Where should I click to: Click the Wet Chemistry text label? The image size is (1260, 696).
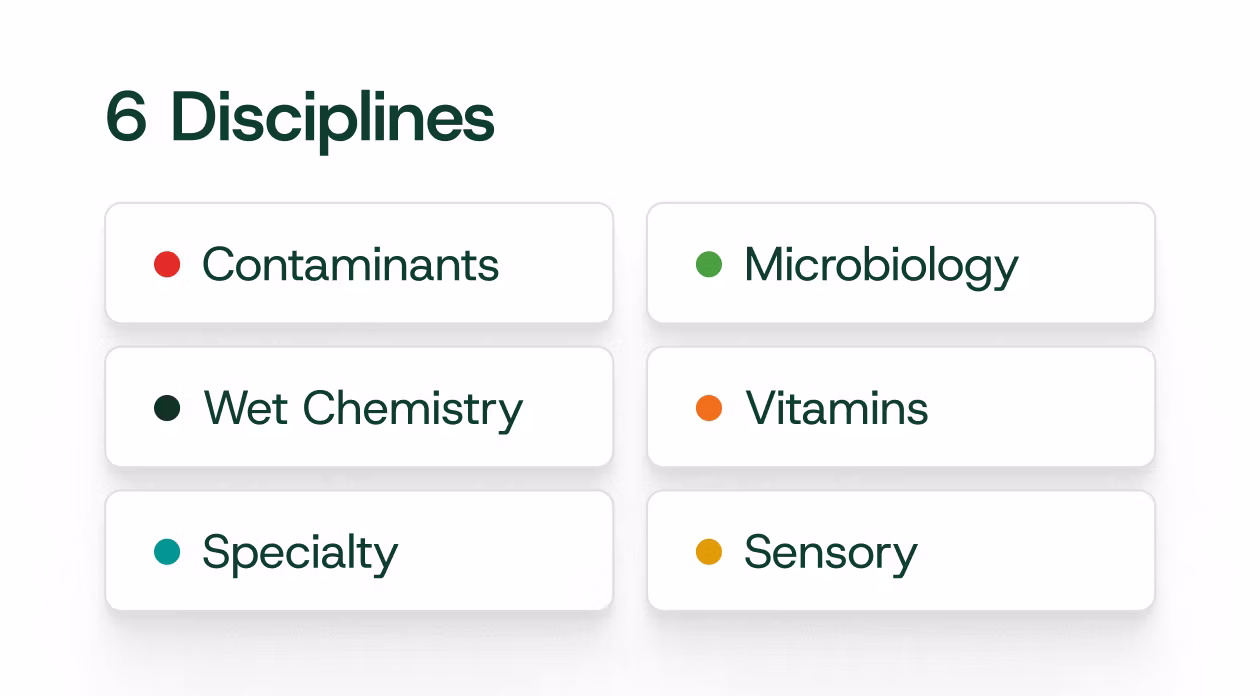point(363,410)
